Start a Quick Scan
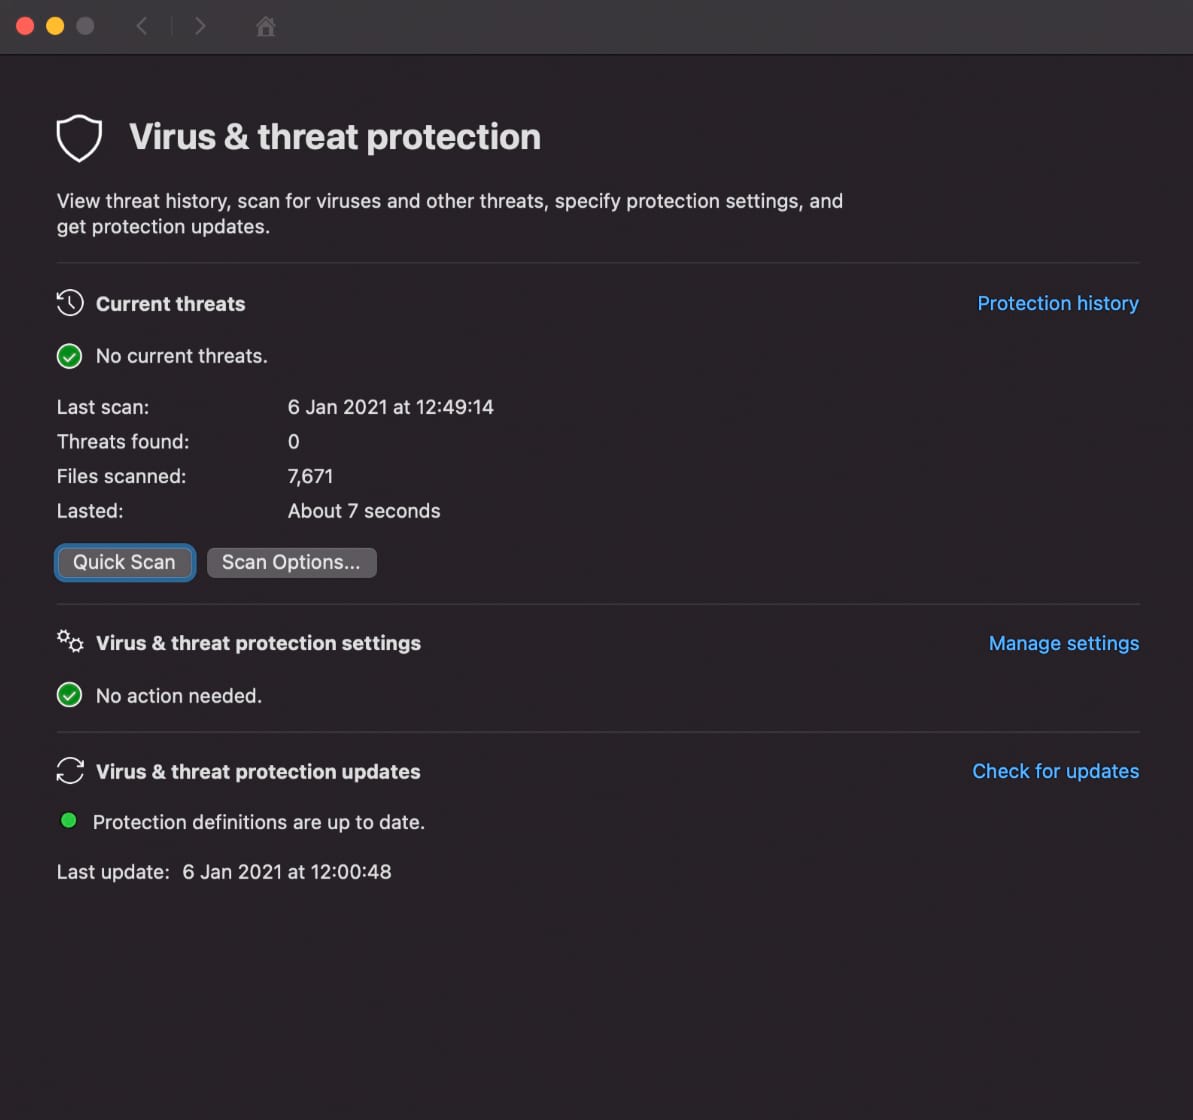The image size is (1193, 1120). (x=125, y=562)
